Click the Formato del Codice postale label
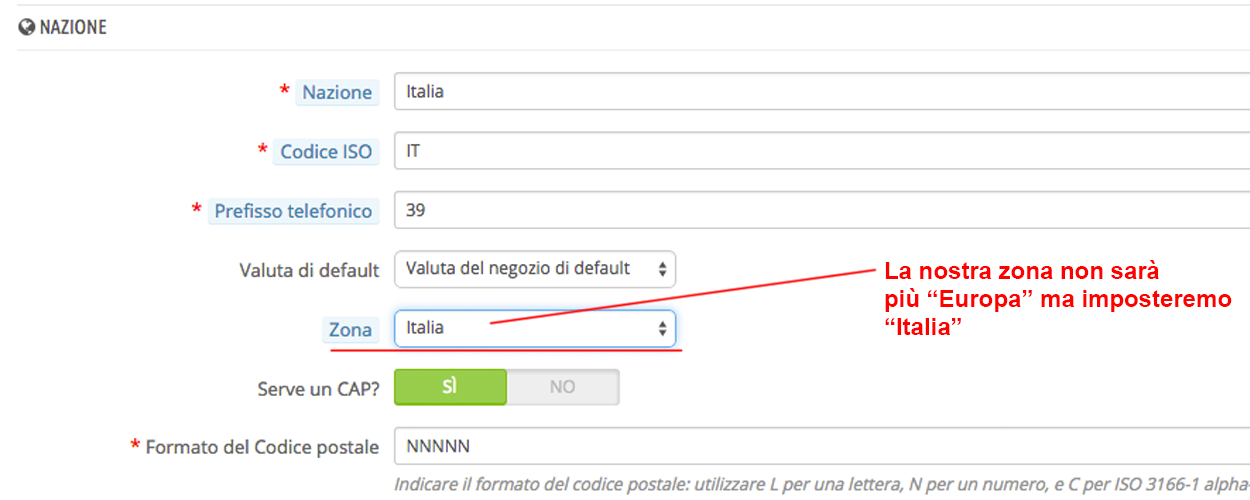Screen dimensions: 1250x500 click(x=262, y=447)
